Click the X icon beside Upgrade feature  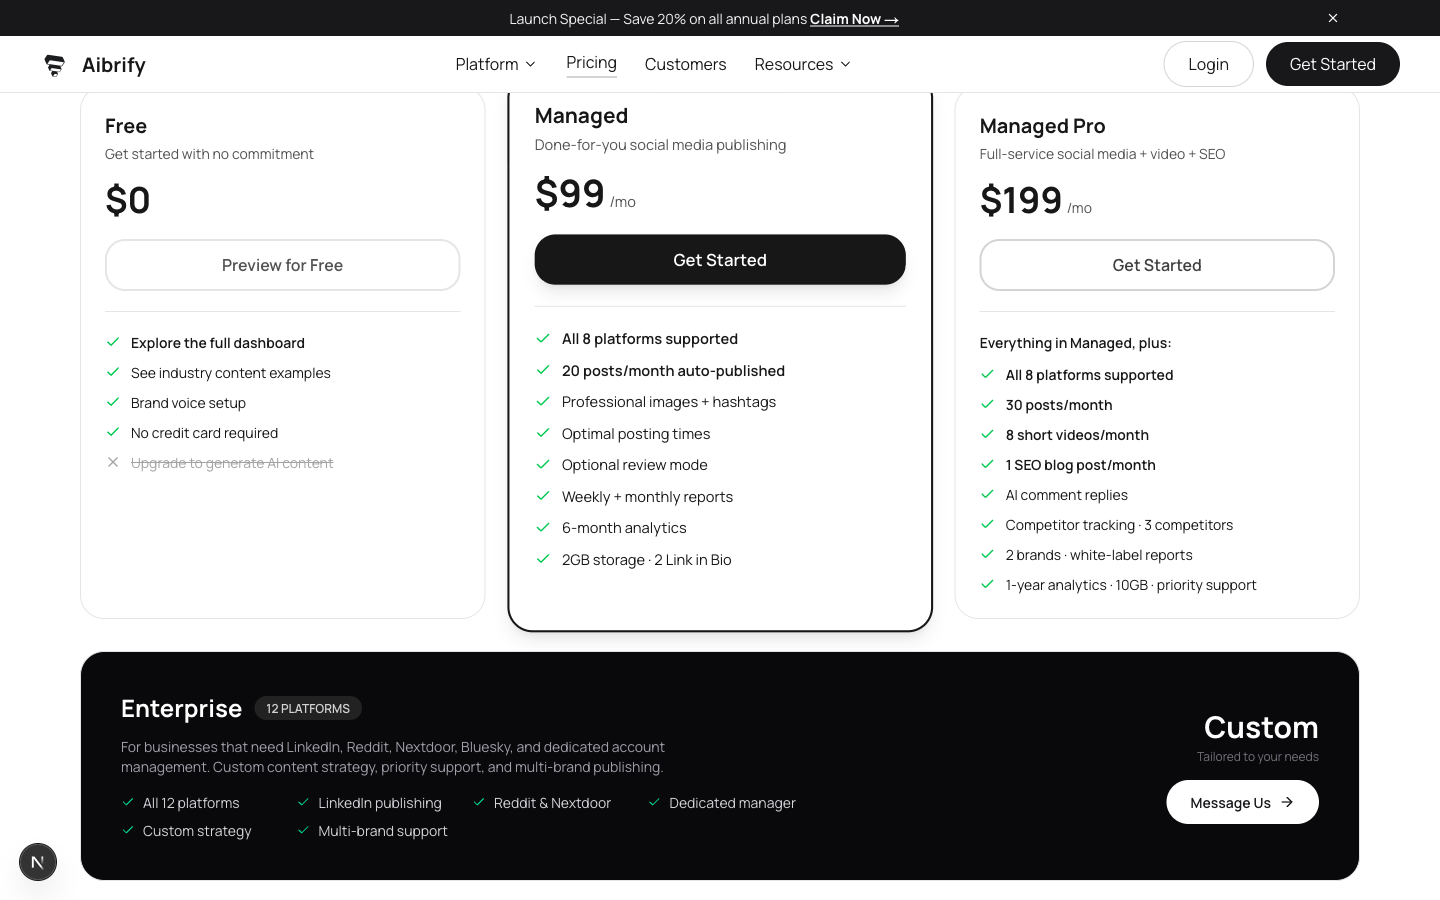tap(113, 462)
